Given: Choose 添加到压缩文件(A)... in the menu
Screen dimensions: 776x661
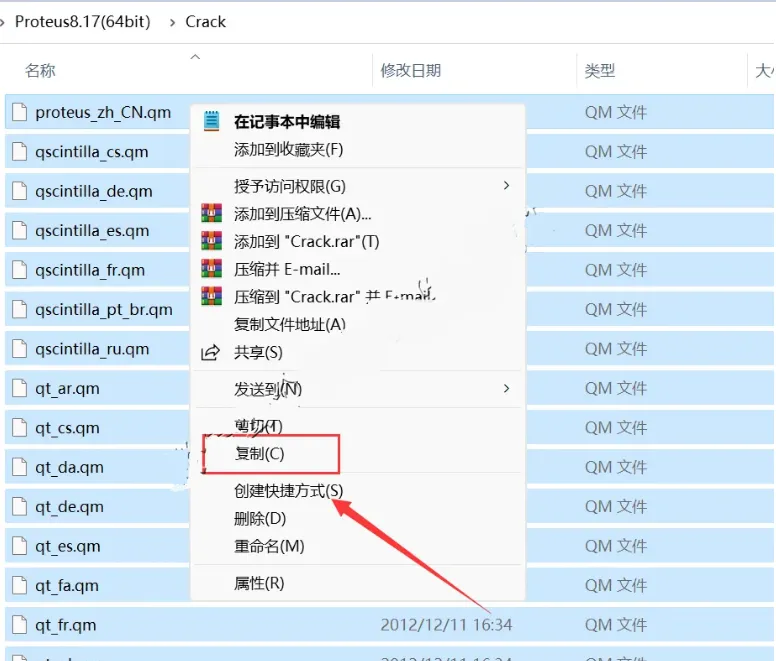Looking at the screenshot, I should coord(302,214).
